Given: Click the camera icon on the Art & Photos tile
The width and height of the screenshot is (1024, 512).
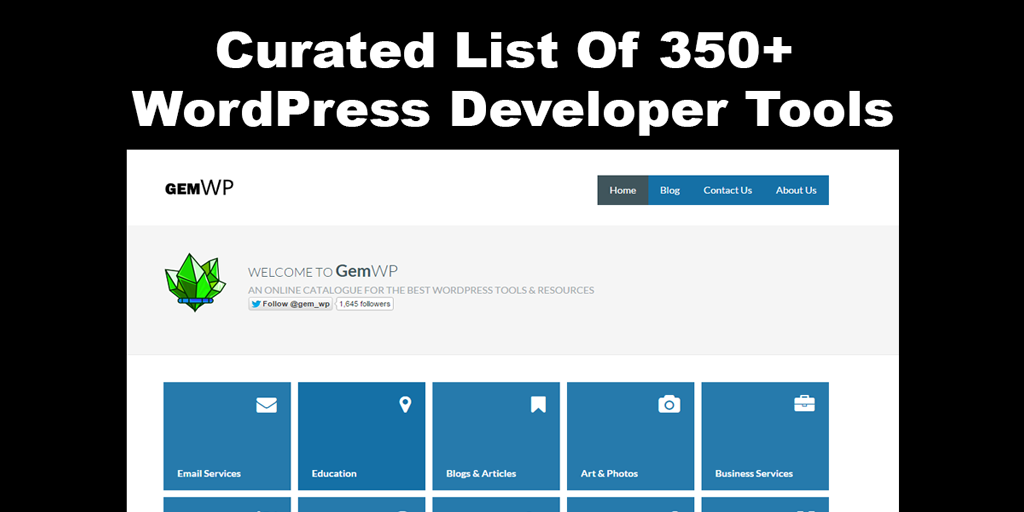Looking at the screenshot, I should (x=669, y=405).
